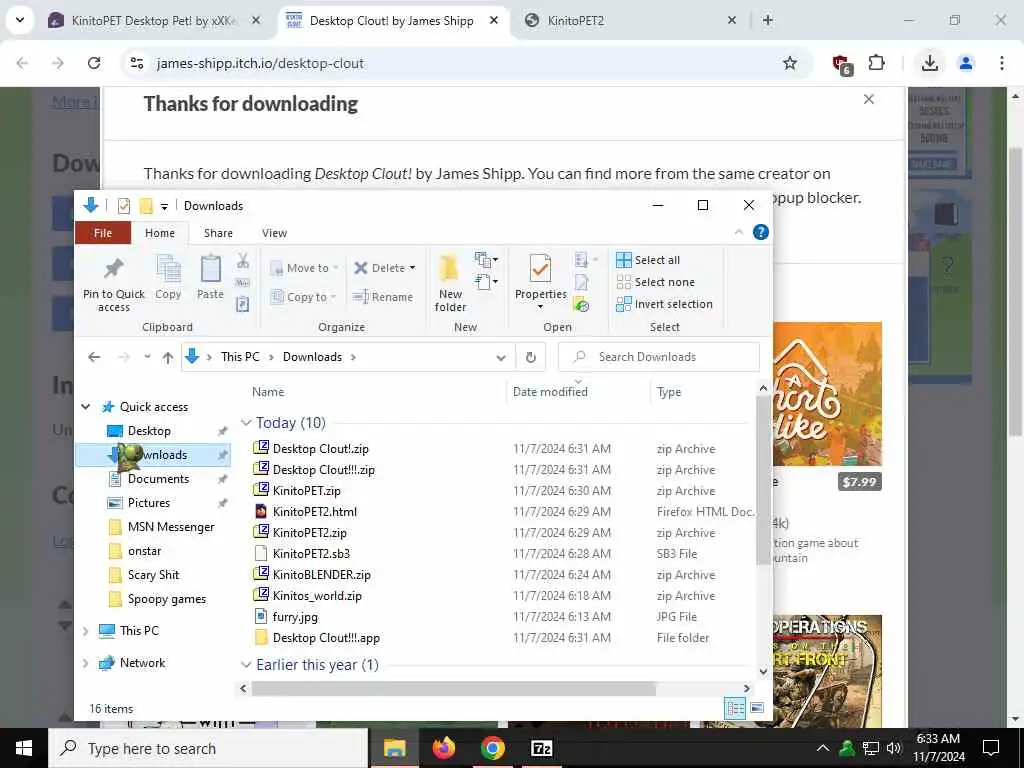This screenshot has width=1024, height=768.
Task: Select KinitoPET2.html file
Action: pyautogui.click(x=315, y=512)
